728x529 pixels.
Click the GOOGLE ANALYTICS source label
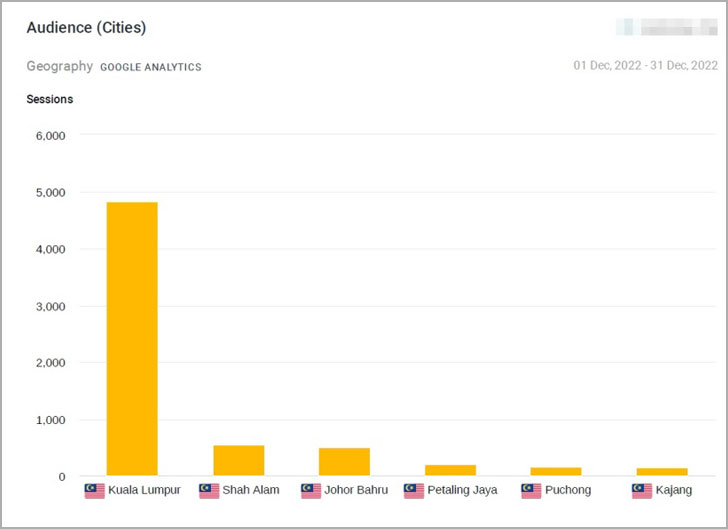coord(151,67)
